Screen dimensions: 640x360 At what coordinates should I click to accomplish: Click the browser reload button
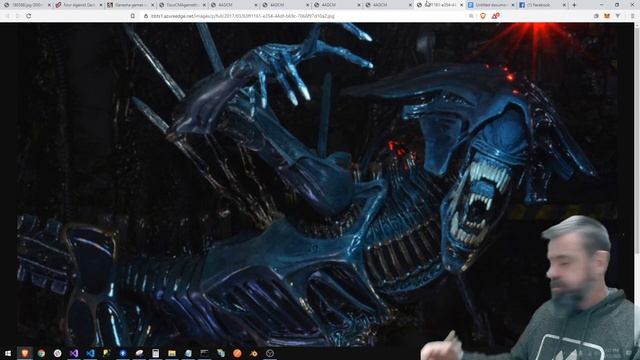pyautogui.click(x=29, y=16)
